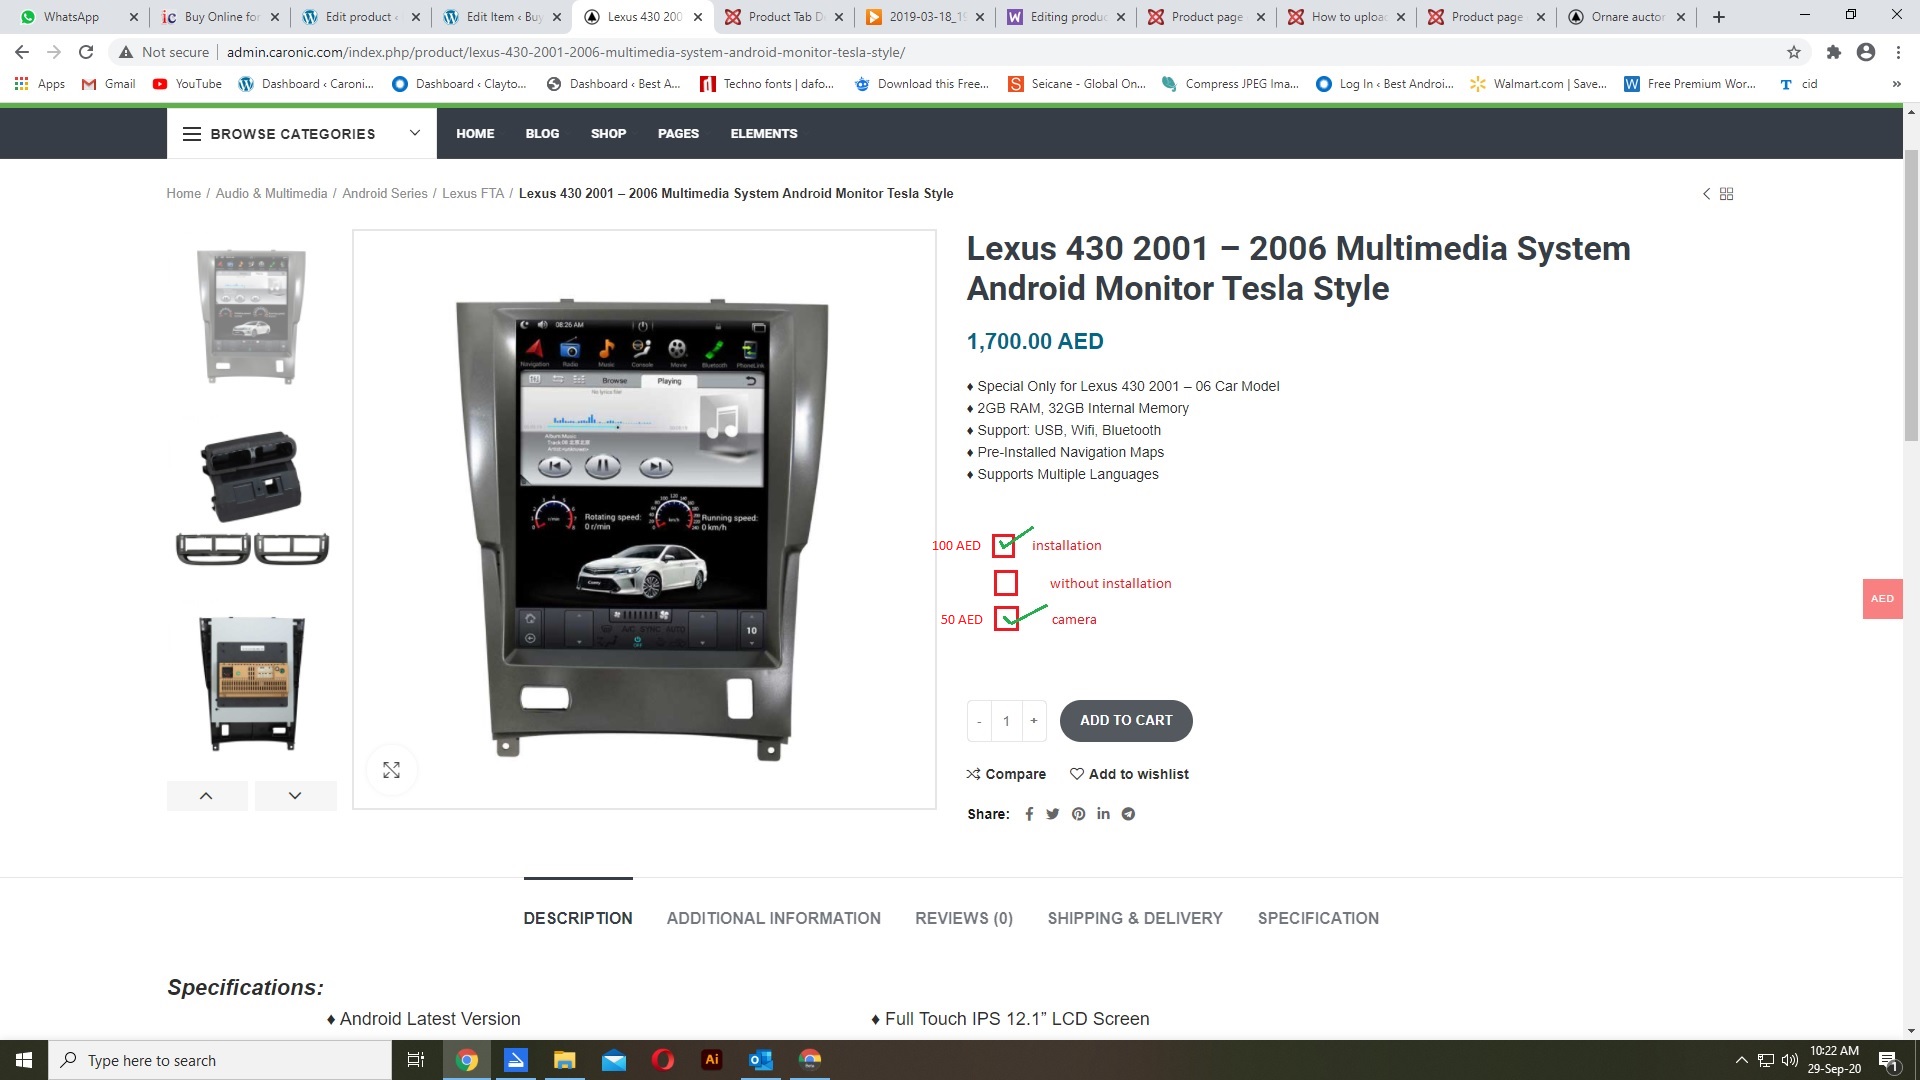Expand the Browse Categories dropdown
Screen dimensions: 1920x1080
click(301, 134)
